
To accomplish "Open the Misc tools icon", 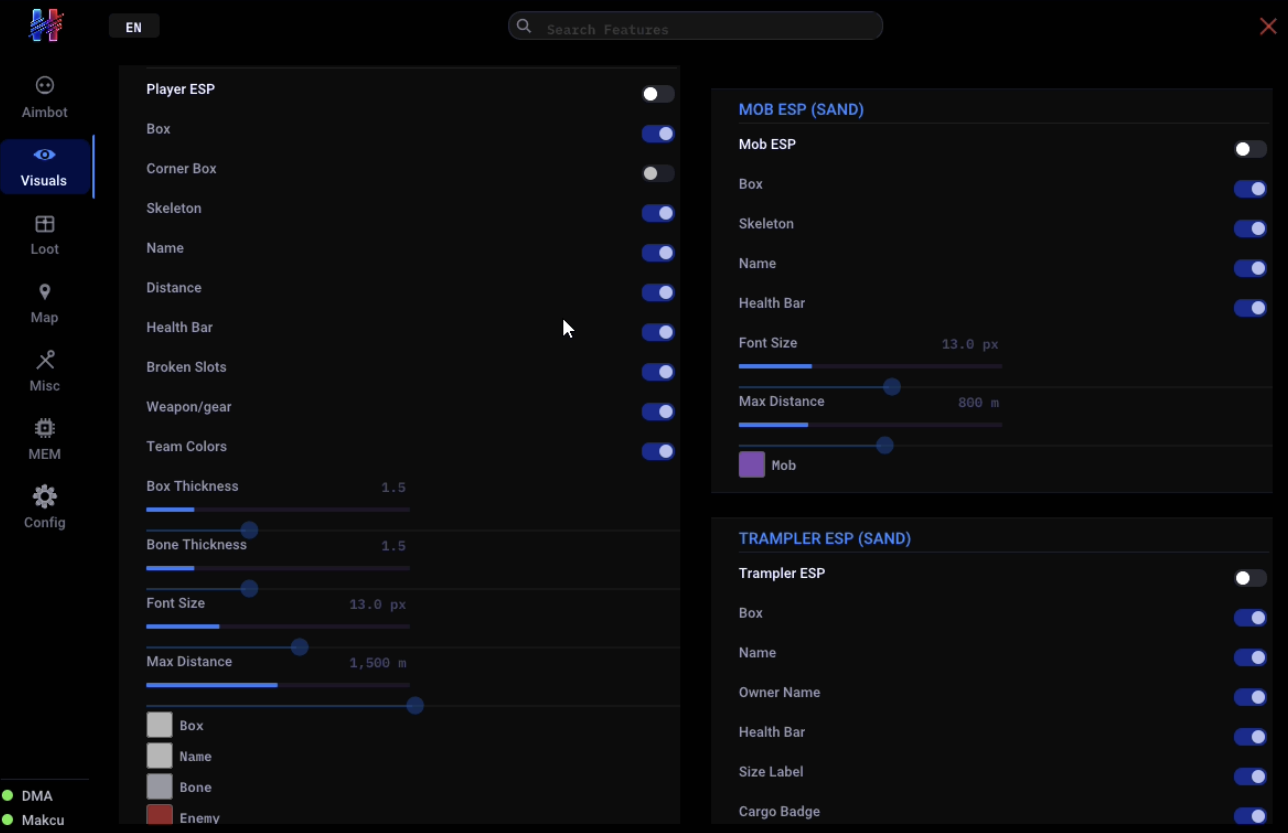I will [44, 360].
